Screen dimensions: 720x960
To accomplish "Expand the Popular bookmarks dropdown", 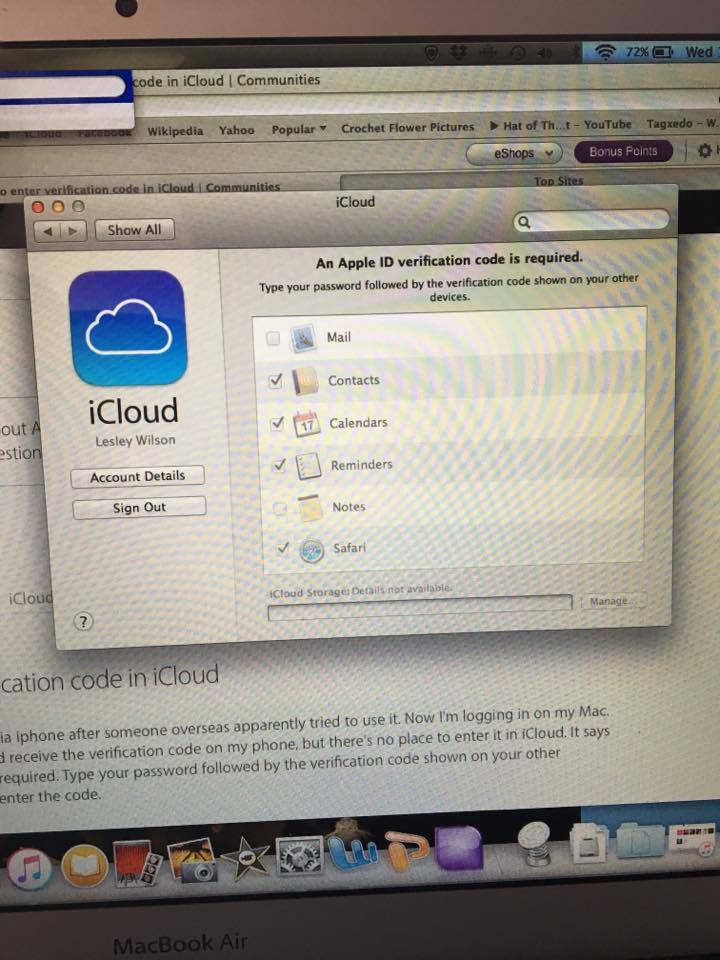I will coord(299,129).
